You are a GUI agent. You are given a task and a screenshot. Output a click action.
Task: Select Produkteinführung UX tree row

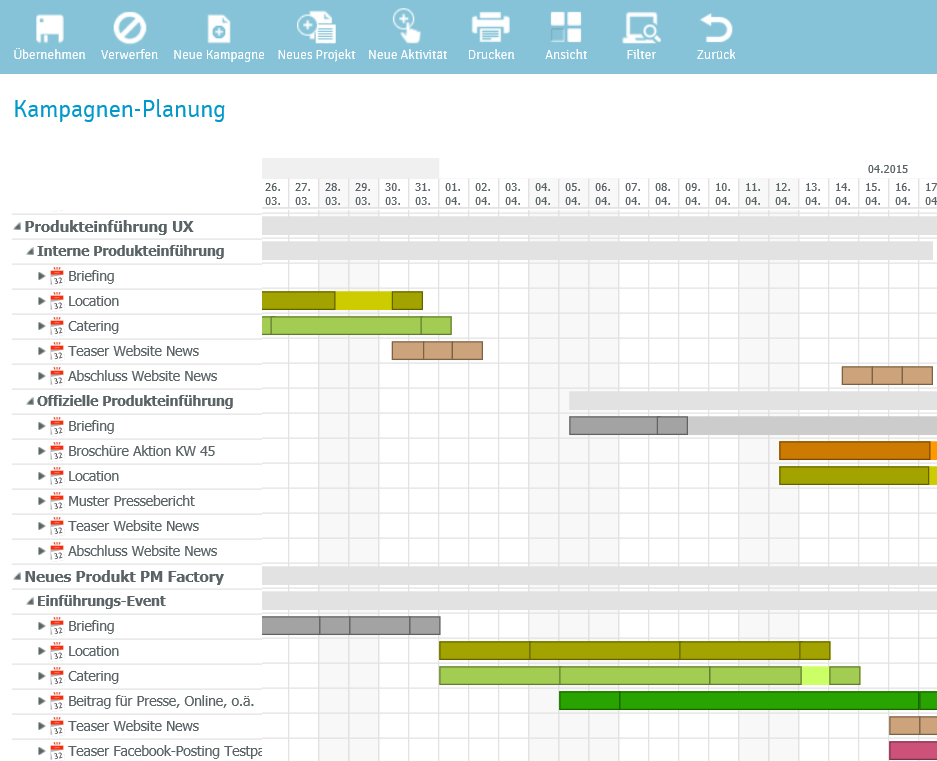point(137,227)
